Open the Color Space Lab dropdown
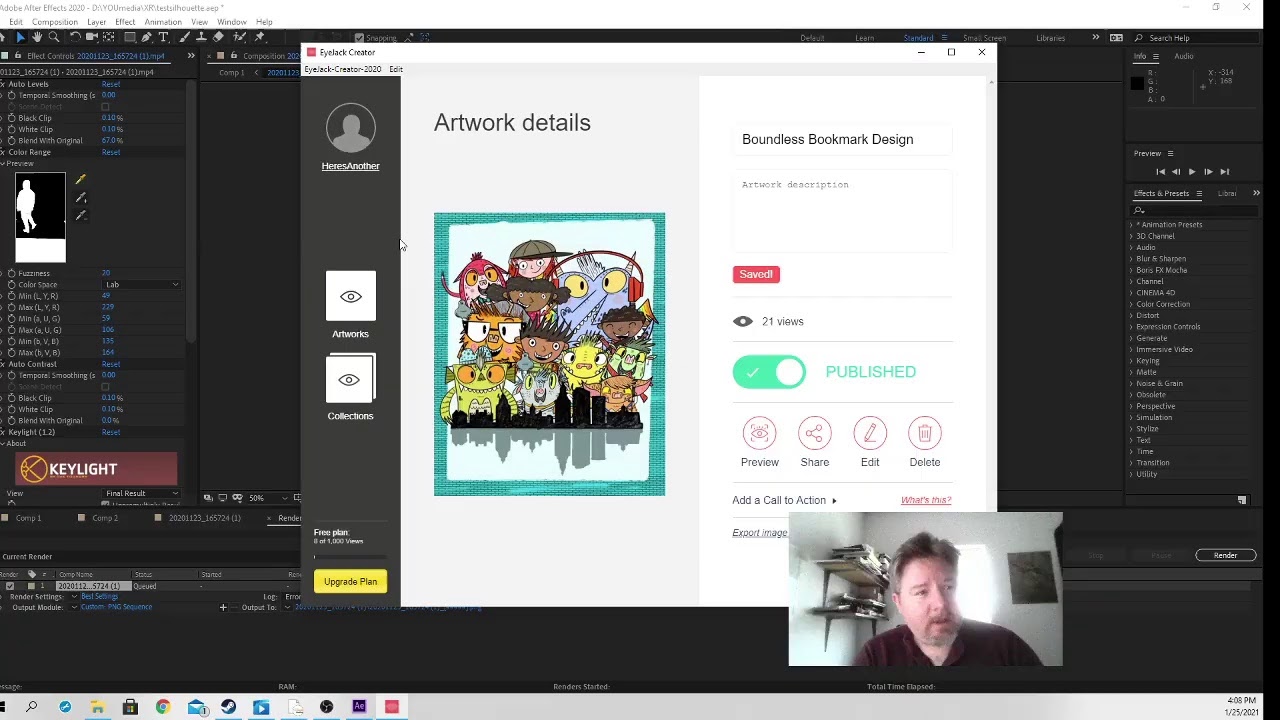The width and height of the screenshot is (1280, 720). pos(141,285)
